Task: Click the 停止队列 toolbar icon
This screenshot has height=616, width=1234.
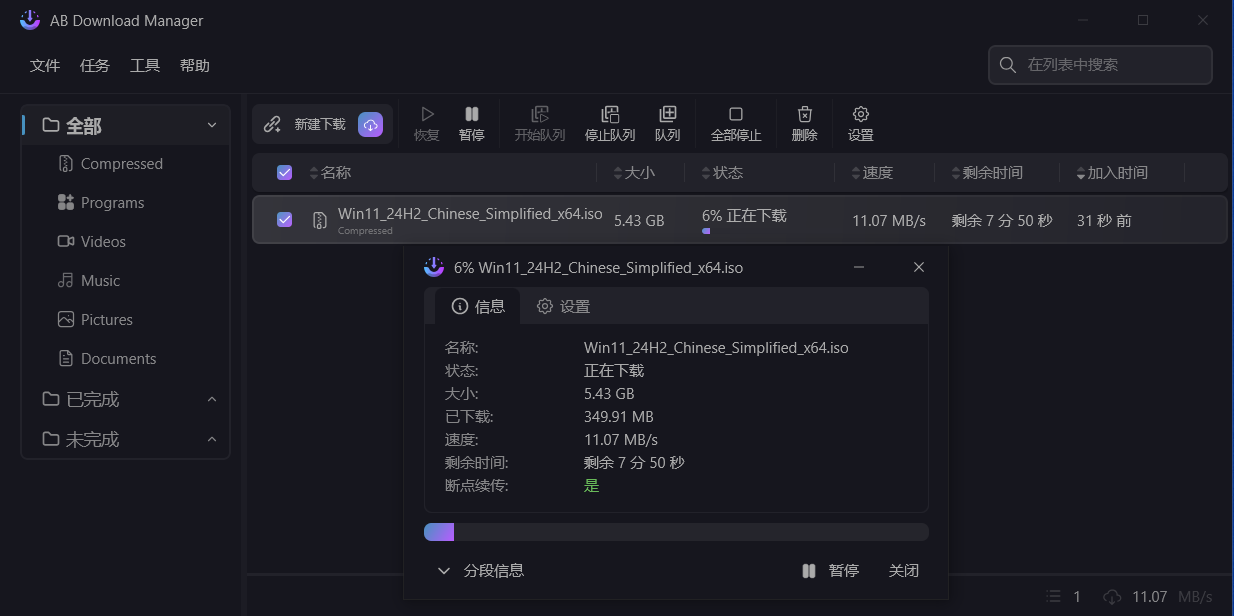Action: pyautogui.click(x=610, y=114)
